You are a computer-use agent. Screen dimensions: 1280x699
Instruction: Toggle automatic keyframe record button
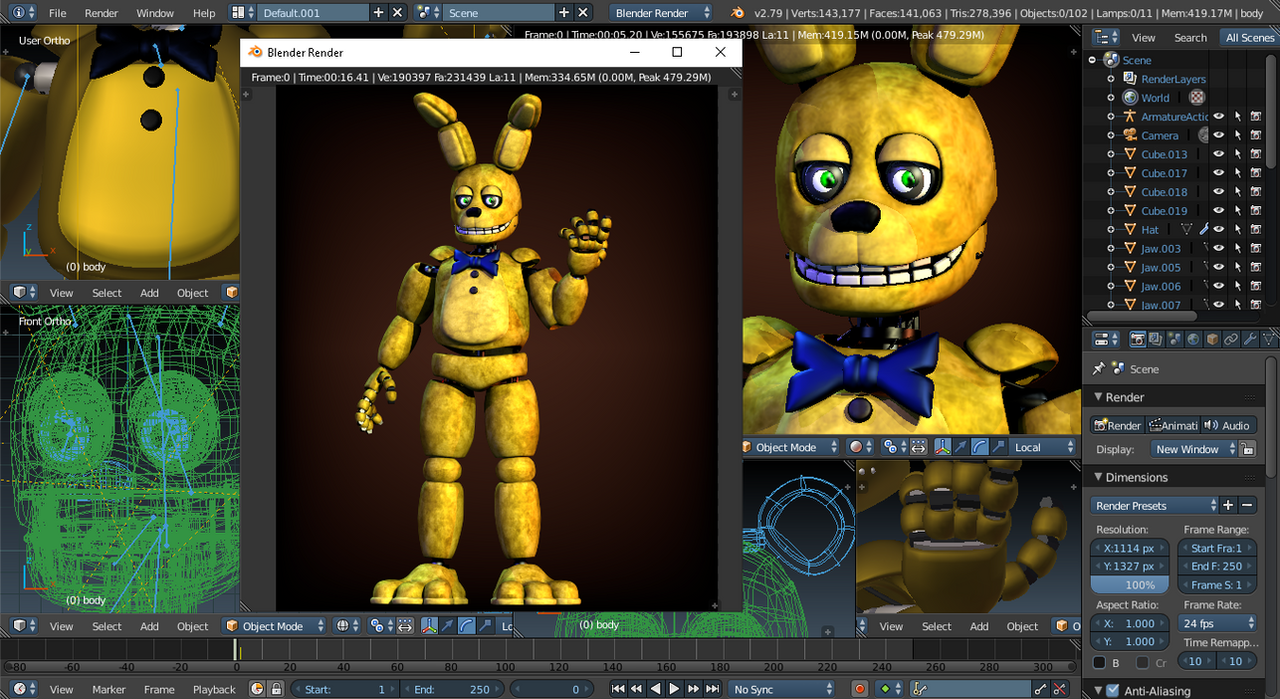859,689
